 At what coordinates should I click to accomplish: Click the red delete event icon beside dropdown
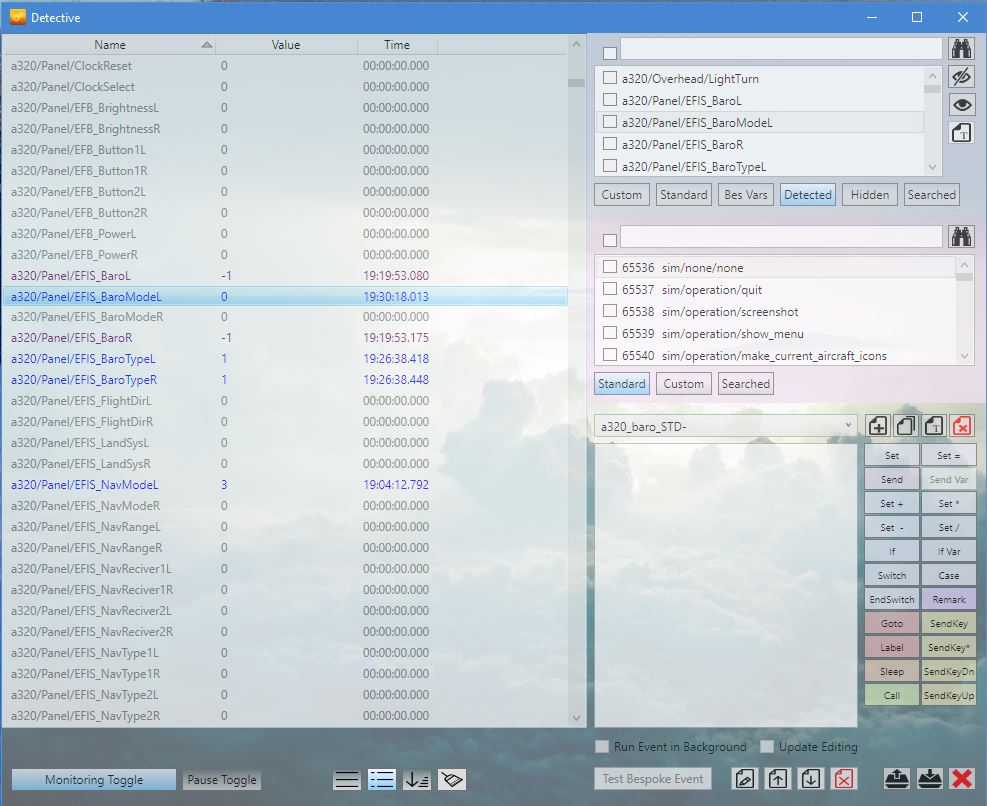[x=961, y=426]
